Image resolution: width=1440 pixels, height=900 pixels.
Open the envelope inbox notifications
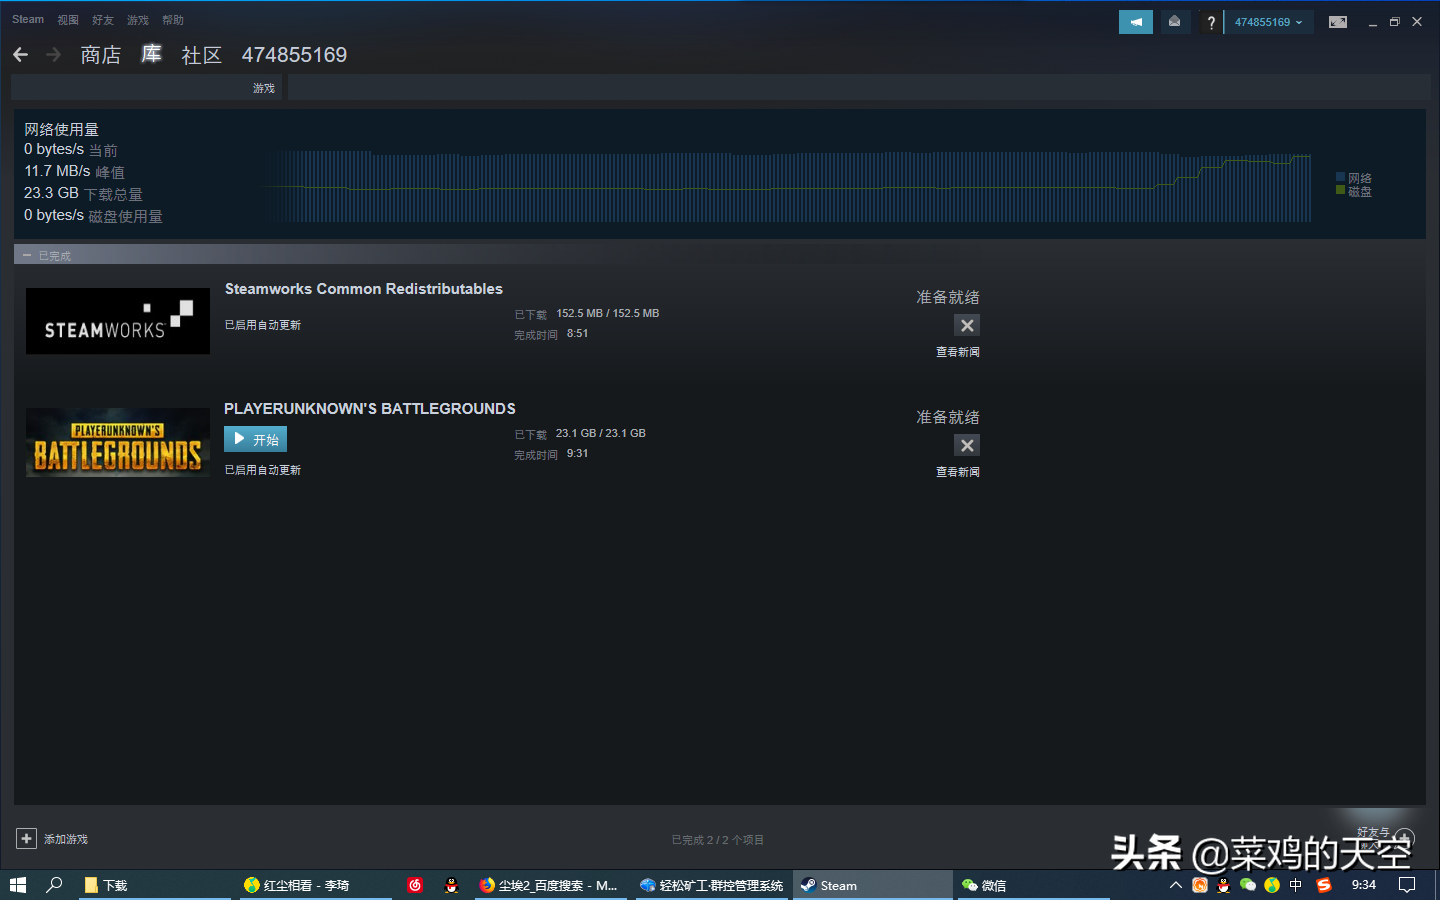pos(1174,22)
